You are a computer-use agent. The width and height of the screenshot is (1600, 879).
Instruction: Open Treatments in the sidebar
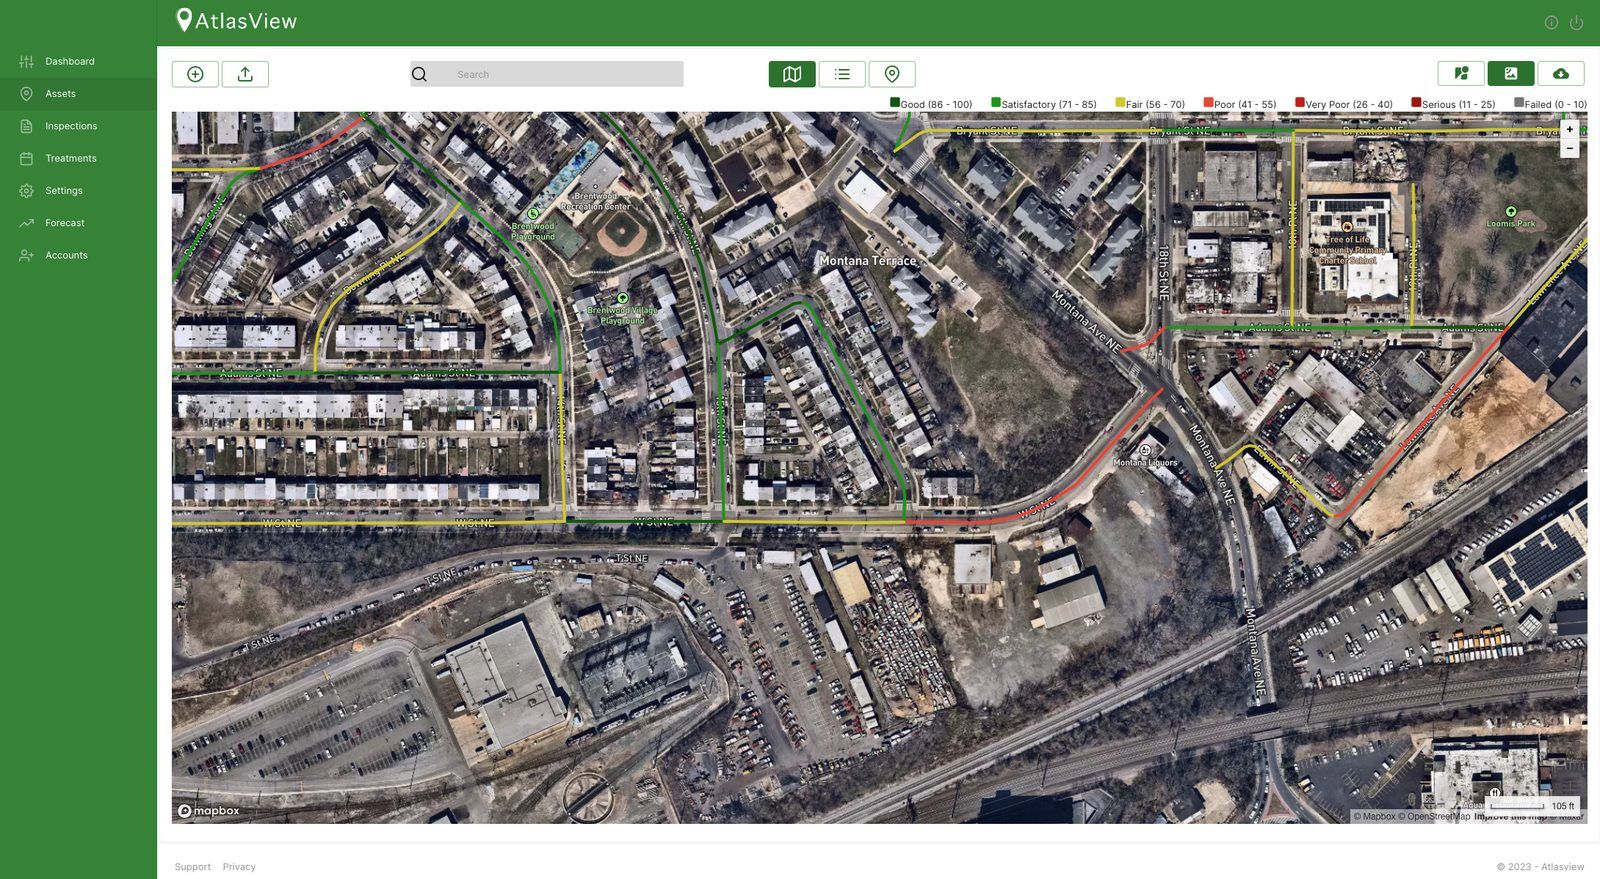78,158
